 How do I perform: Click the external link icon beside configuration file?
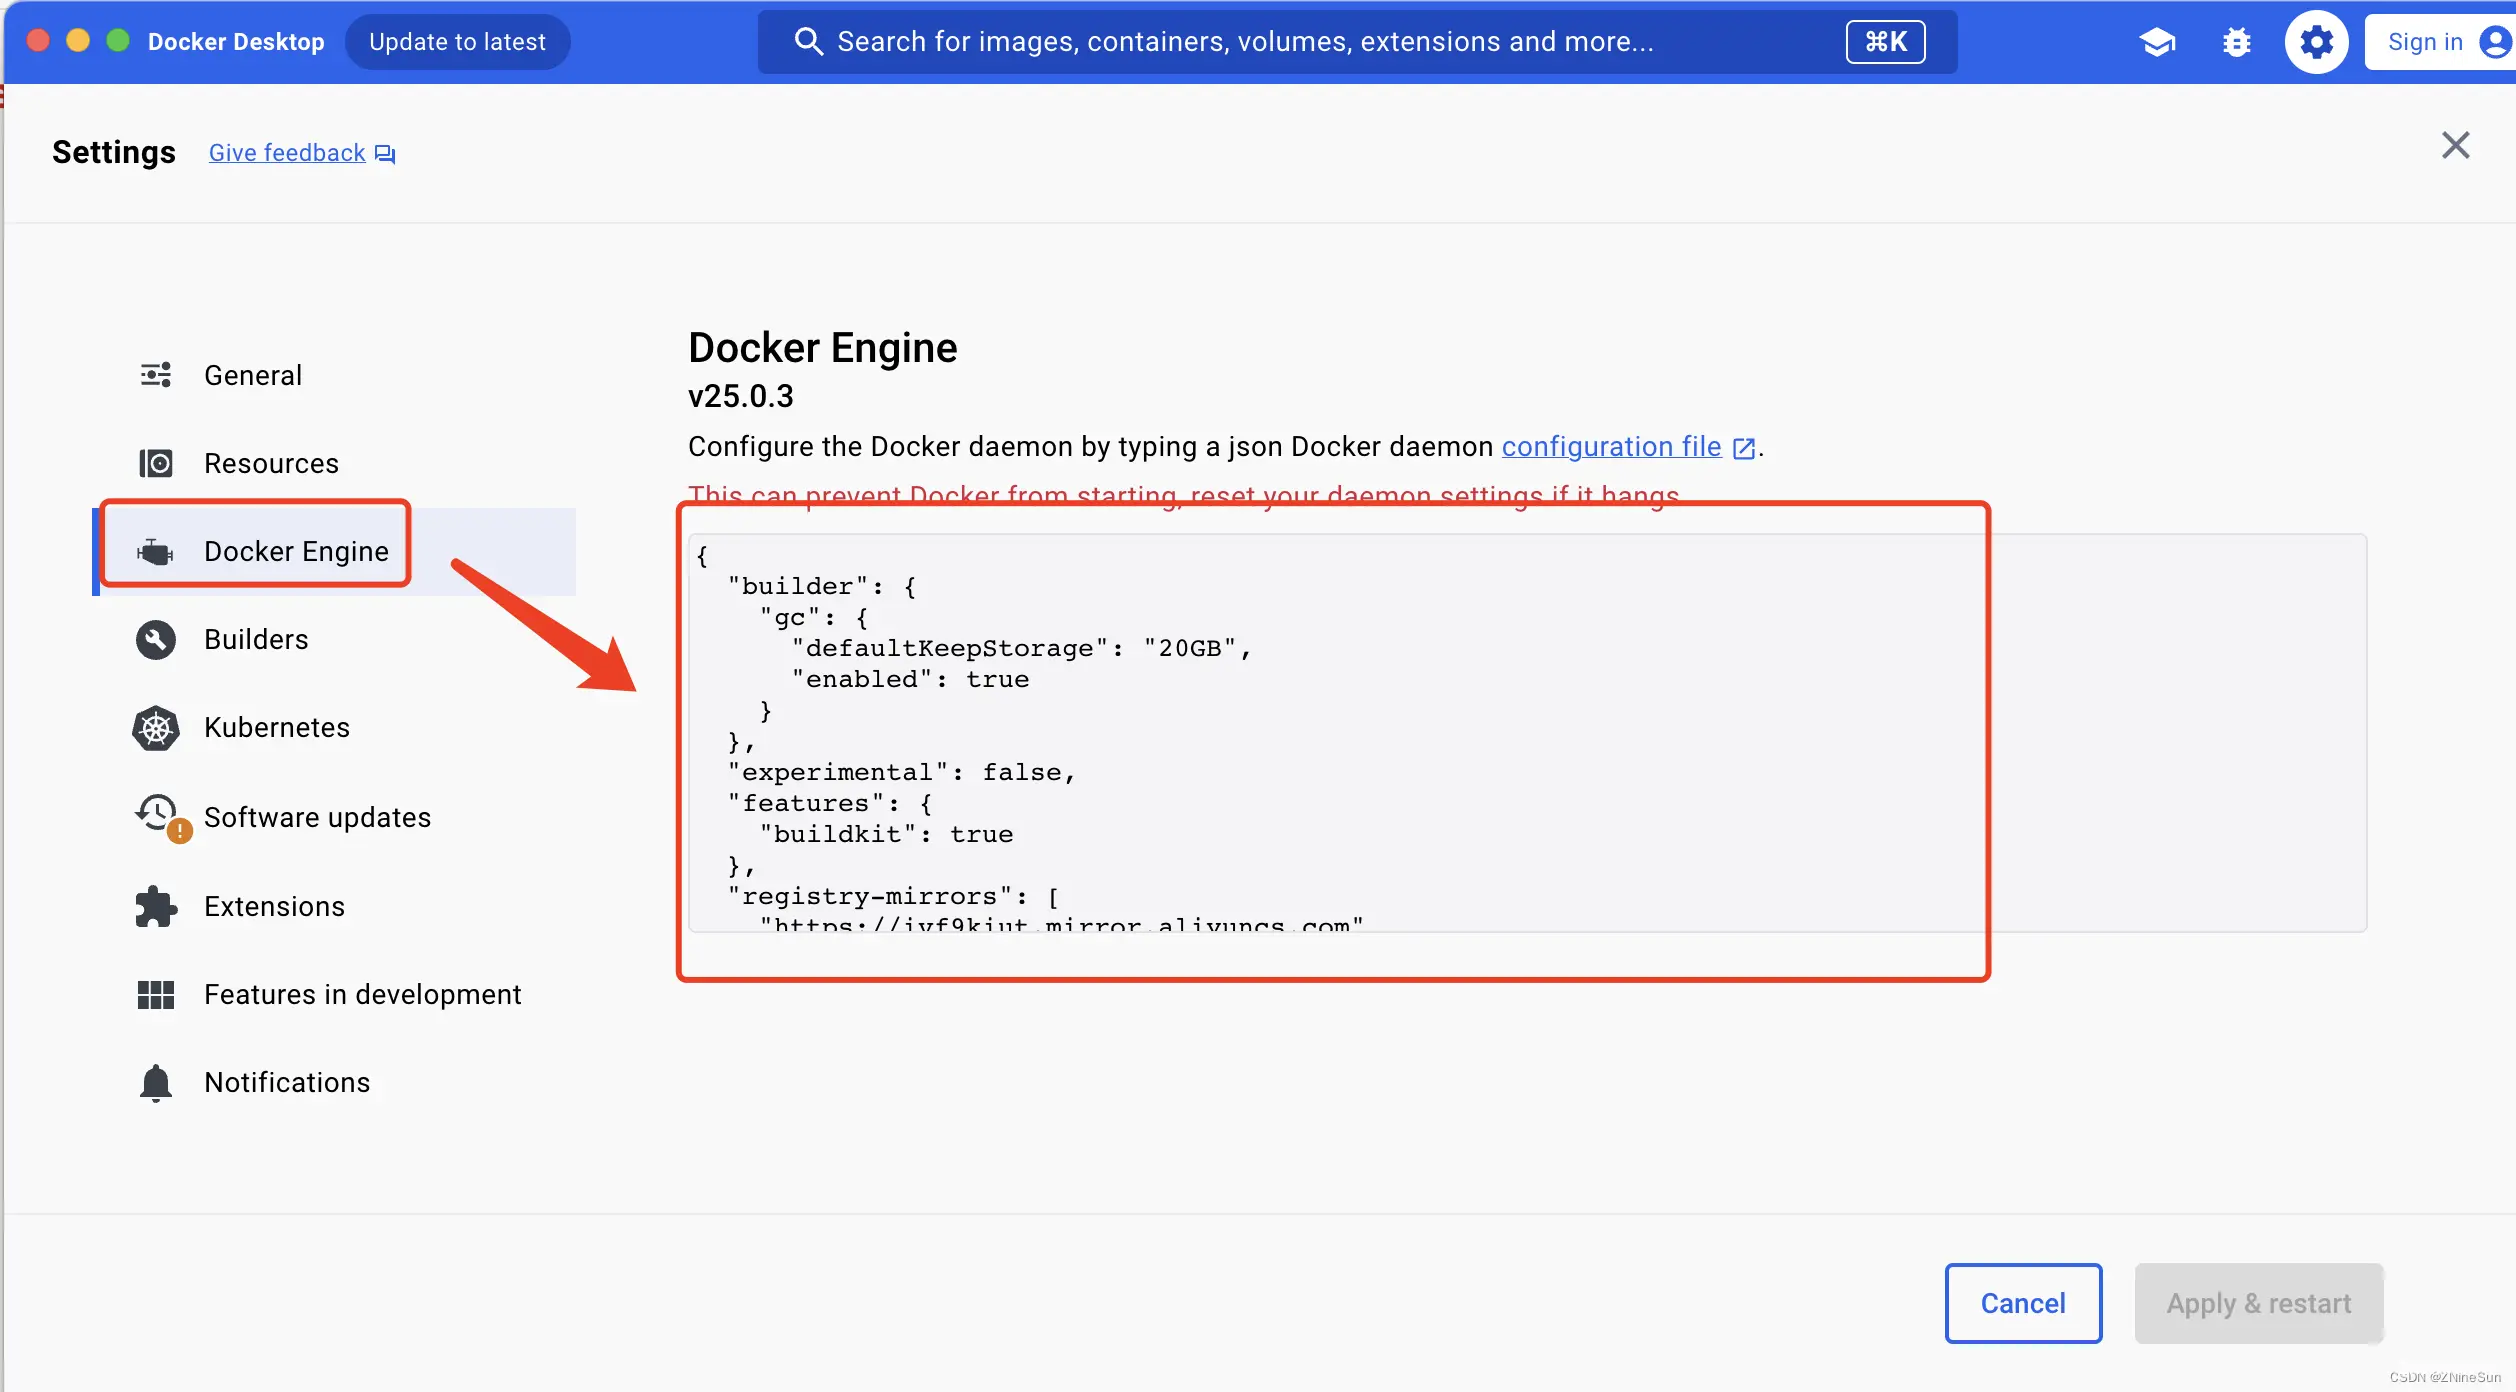coord(1743,448)
